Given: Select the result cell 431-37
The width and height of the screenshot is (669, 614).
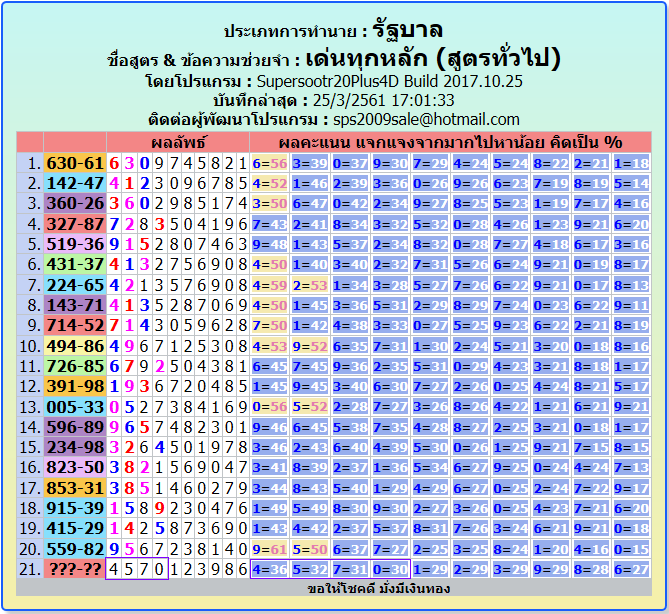Looking at the screenshot, I should click(x=75, y=265).
